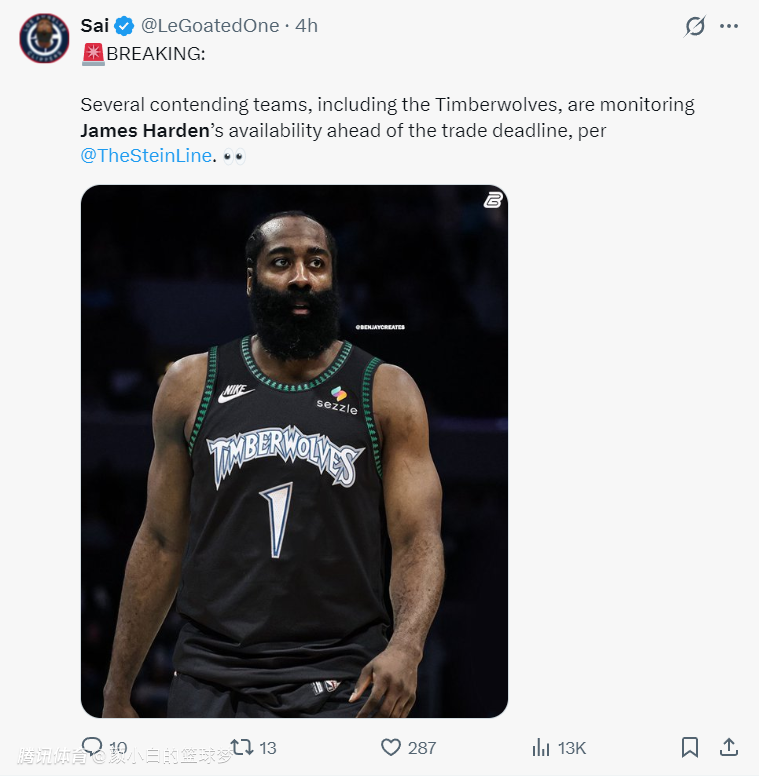Open the 4h timestamp permalink
This screenshot has height=780, width=759.
pos(306,26)
